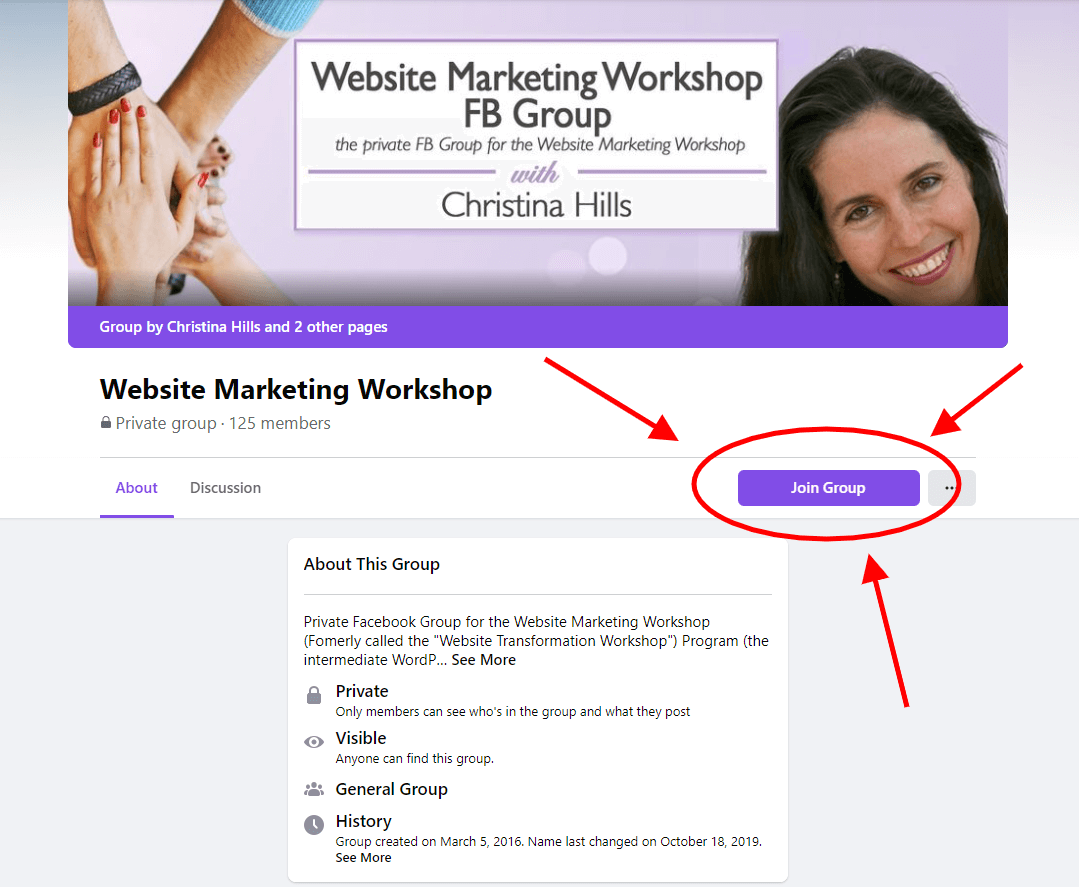This screenshot has width=1079, height=887.
Task: Click the eye icon next to Visible
Action: (x=314, y=742)
